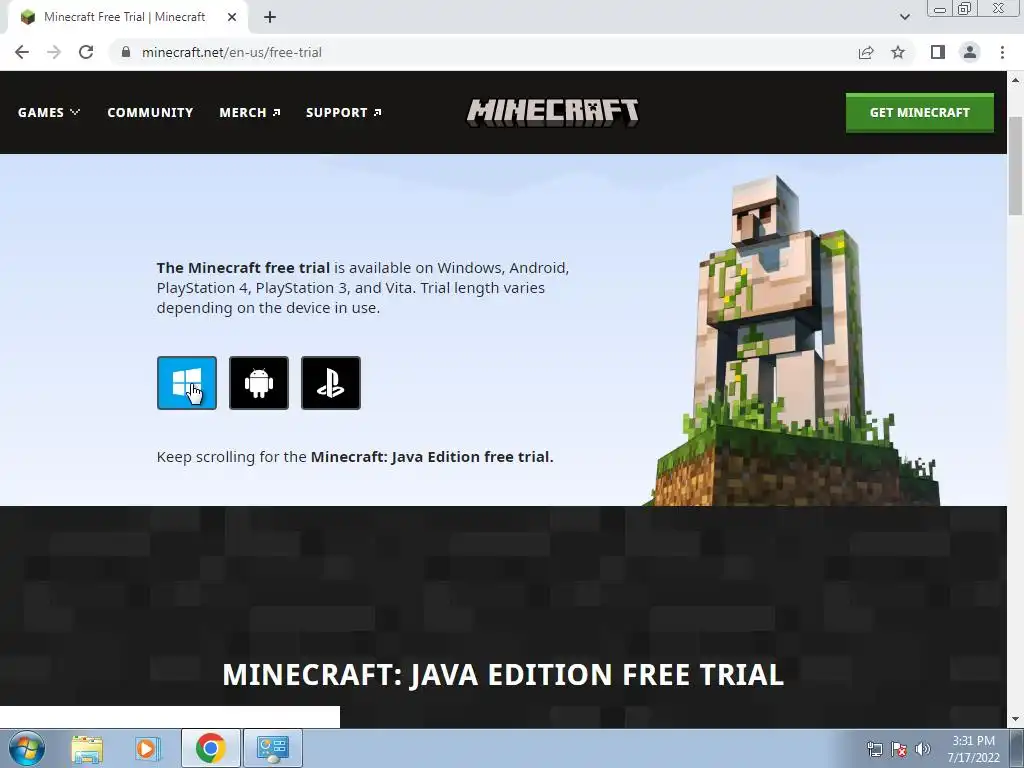Bookmark this page with the star
This screenshot has width=1024, height=768.
[x=898, y=52]
